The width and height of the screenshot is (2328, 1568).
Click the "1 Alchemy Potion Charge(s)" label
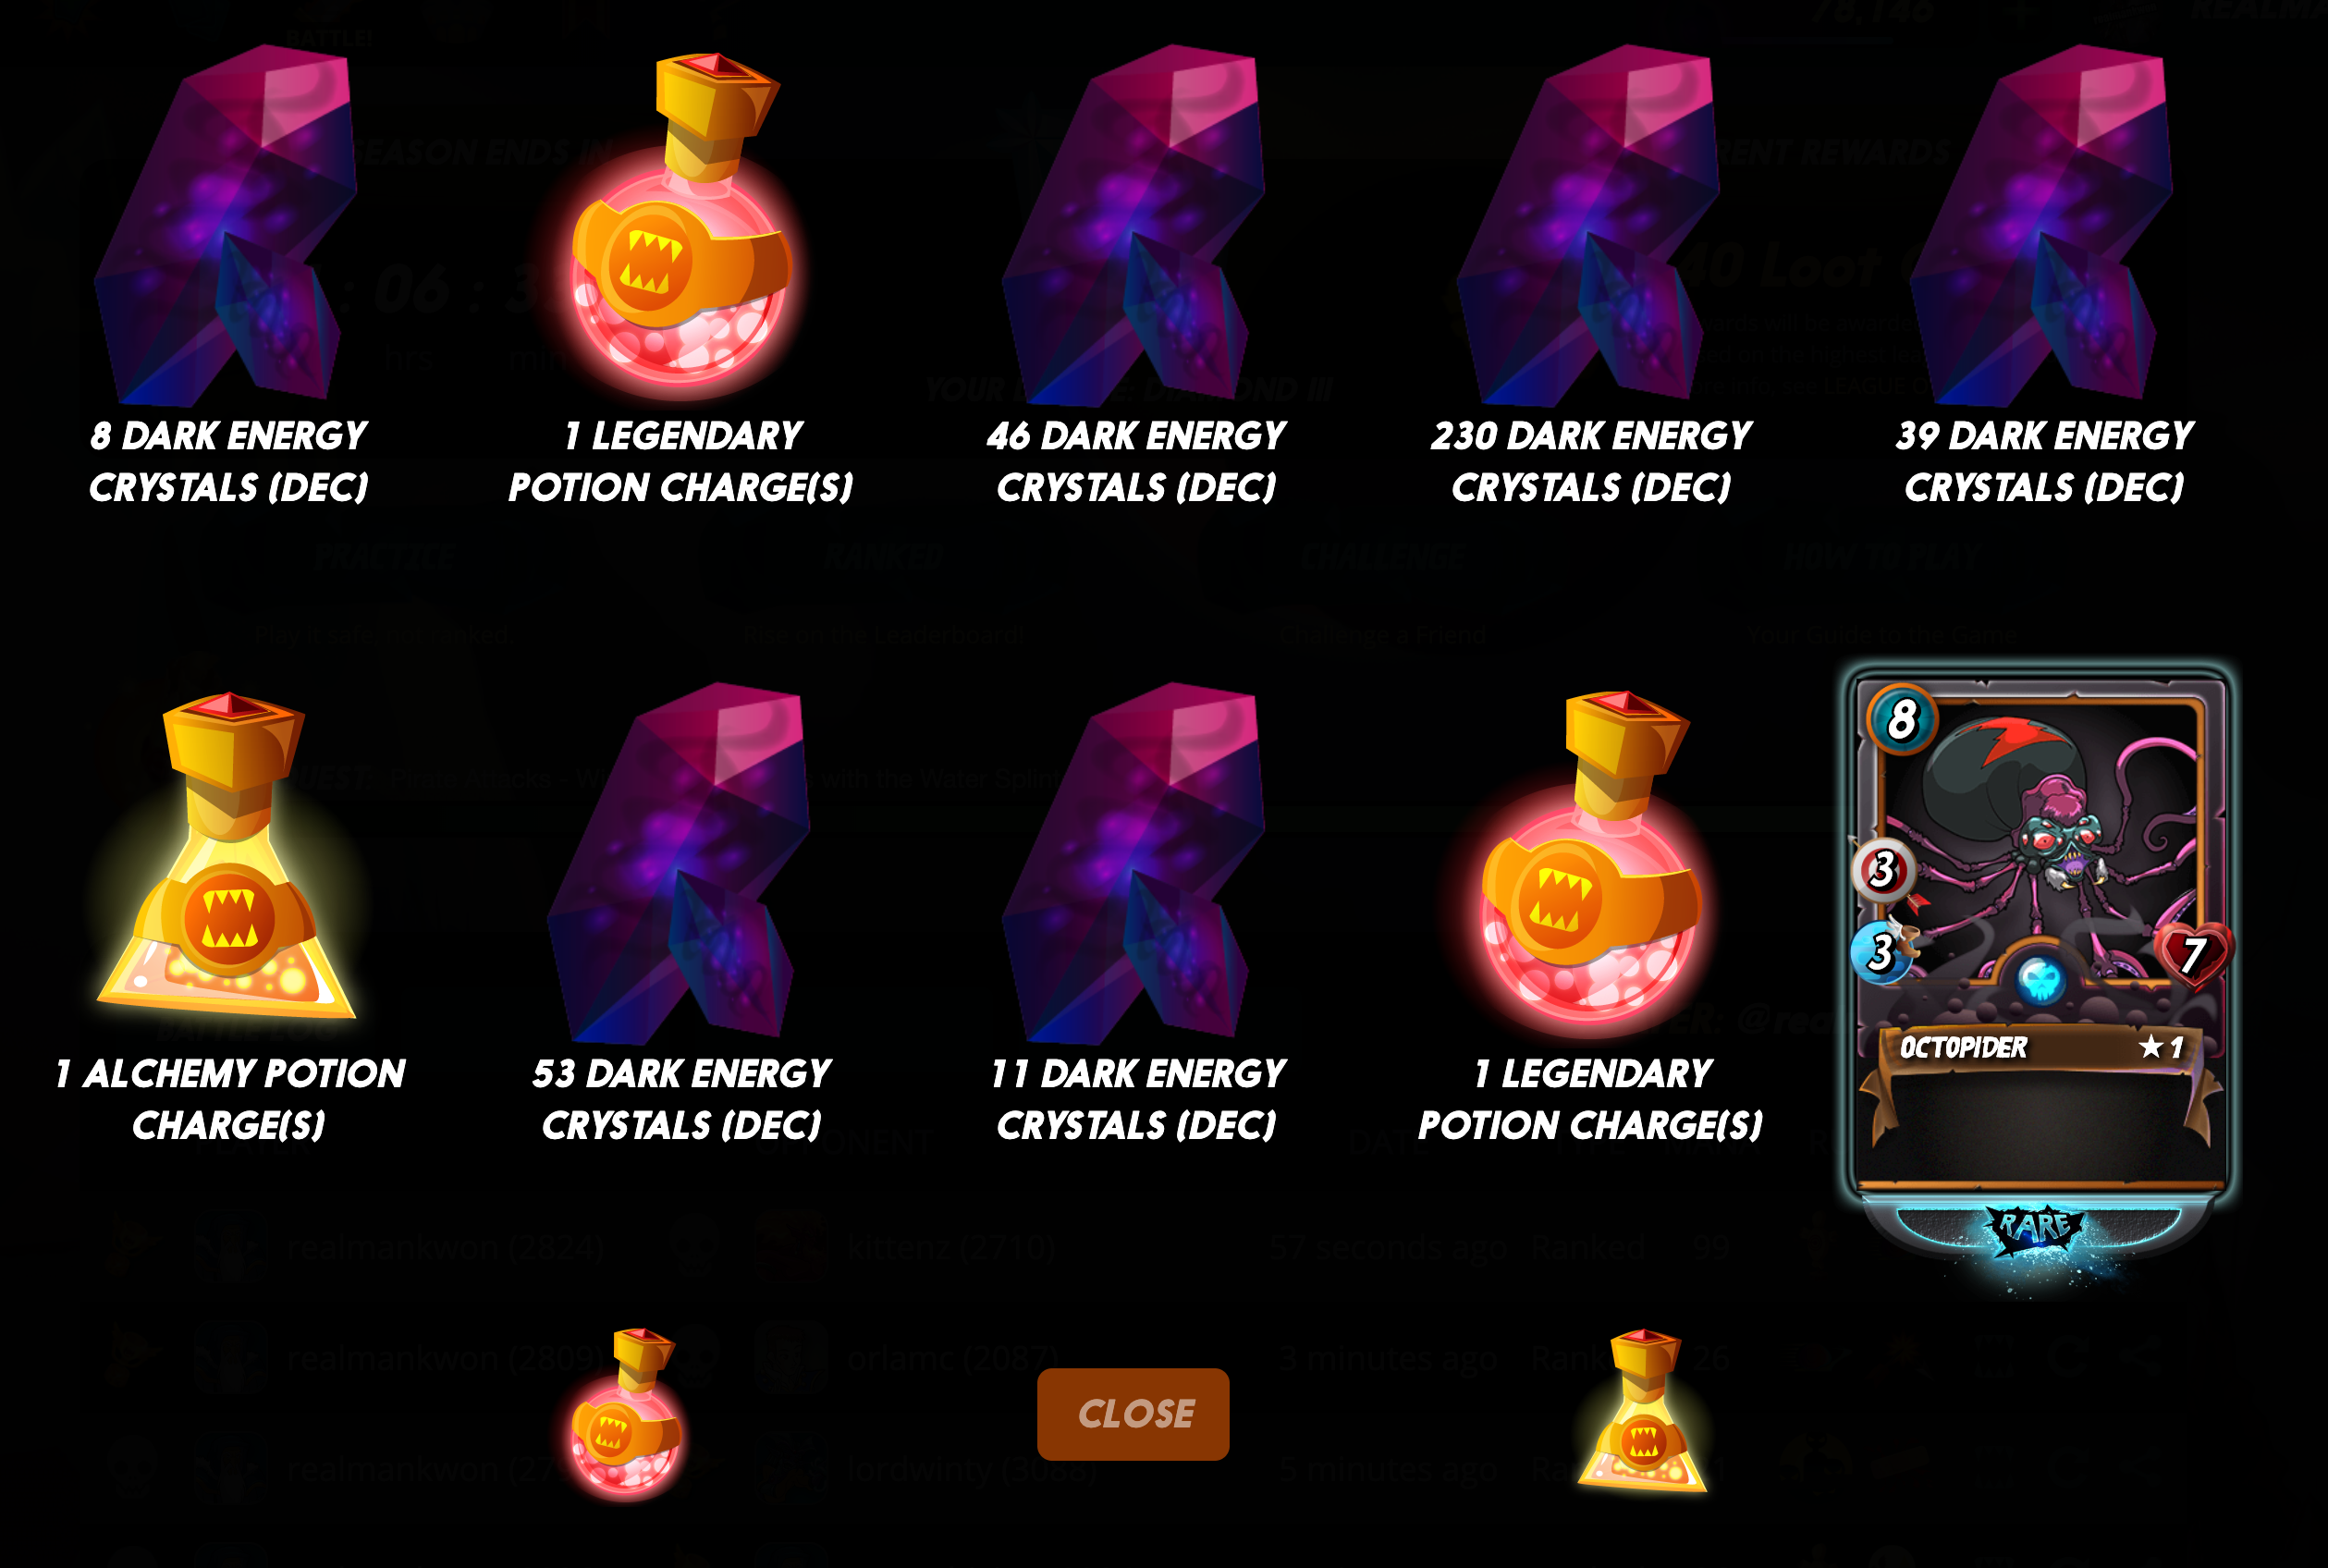point(229,1099)
